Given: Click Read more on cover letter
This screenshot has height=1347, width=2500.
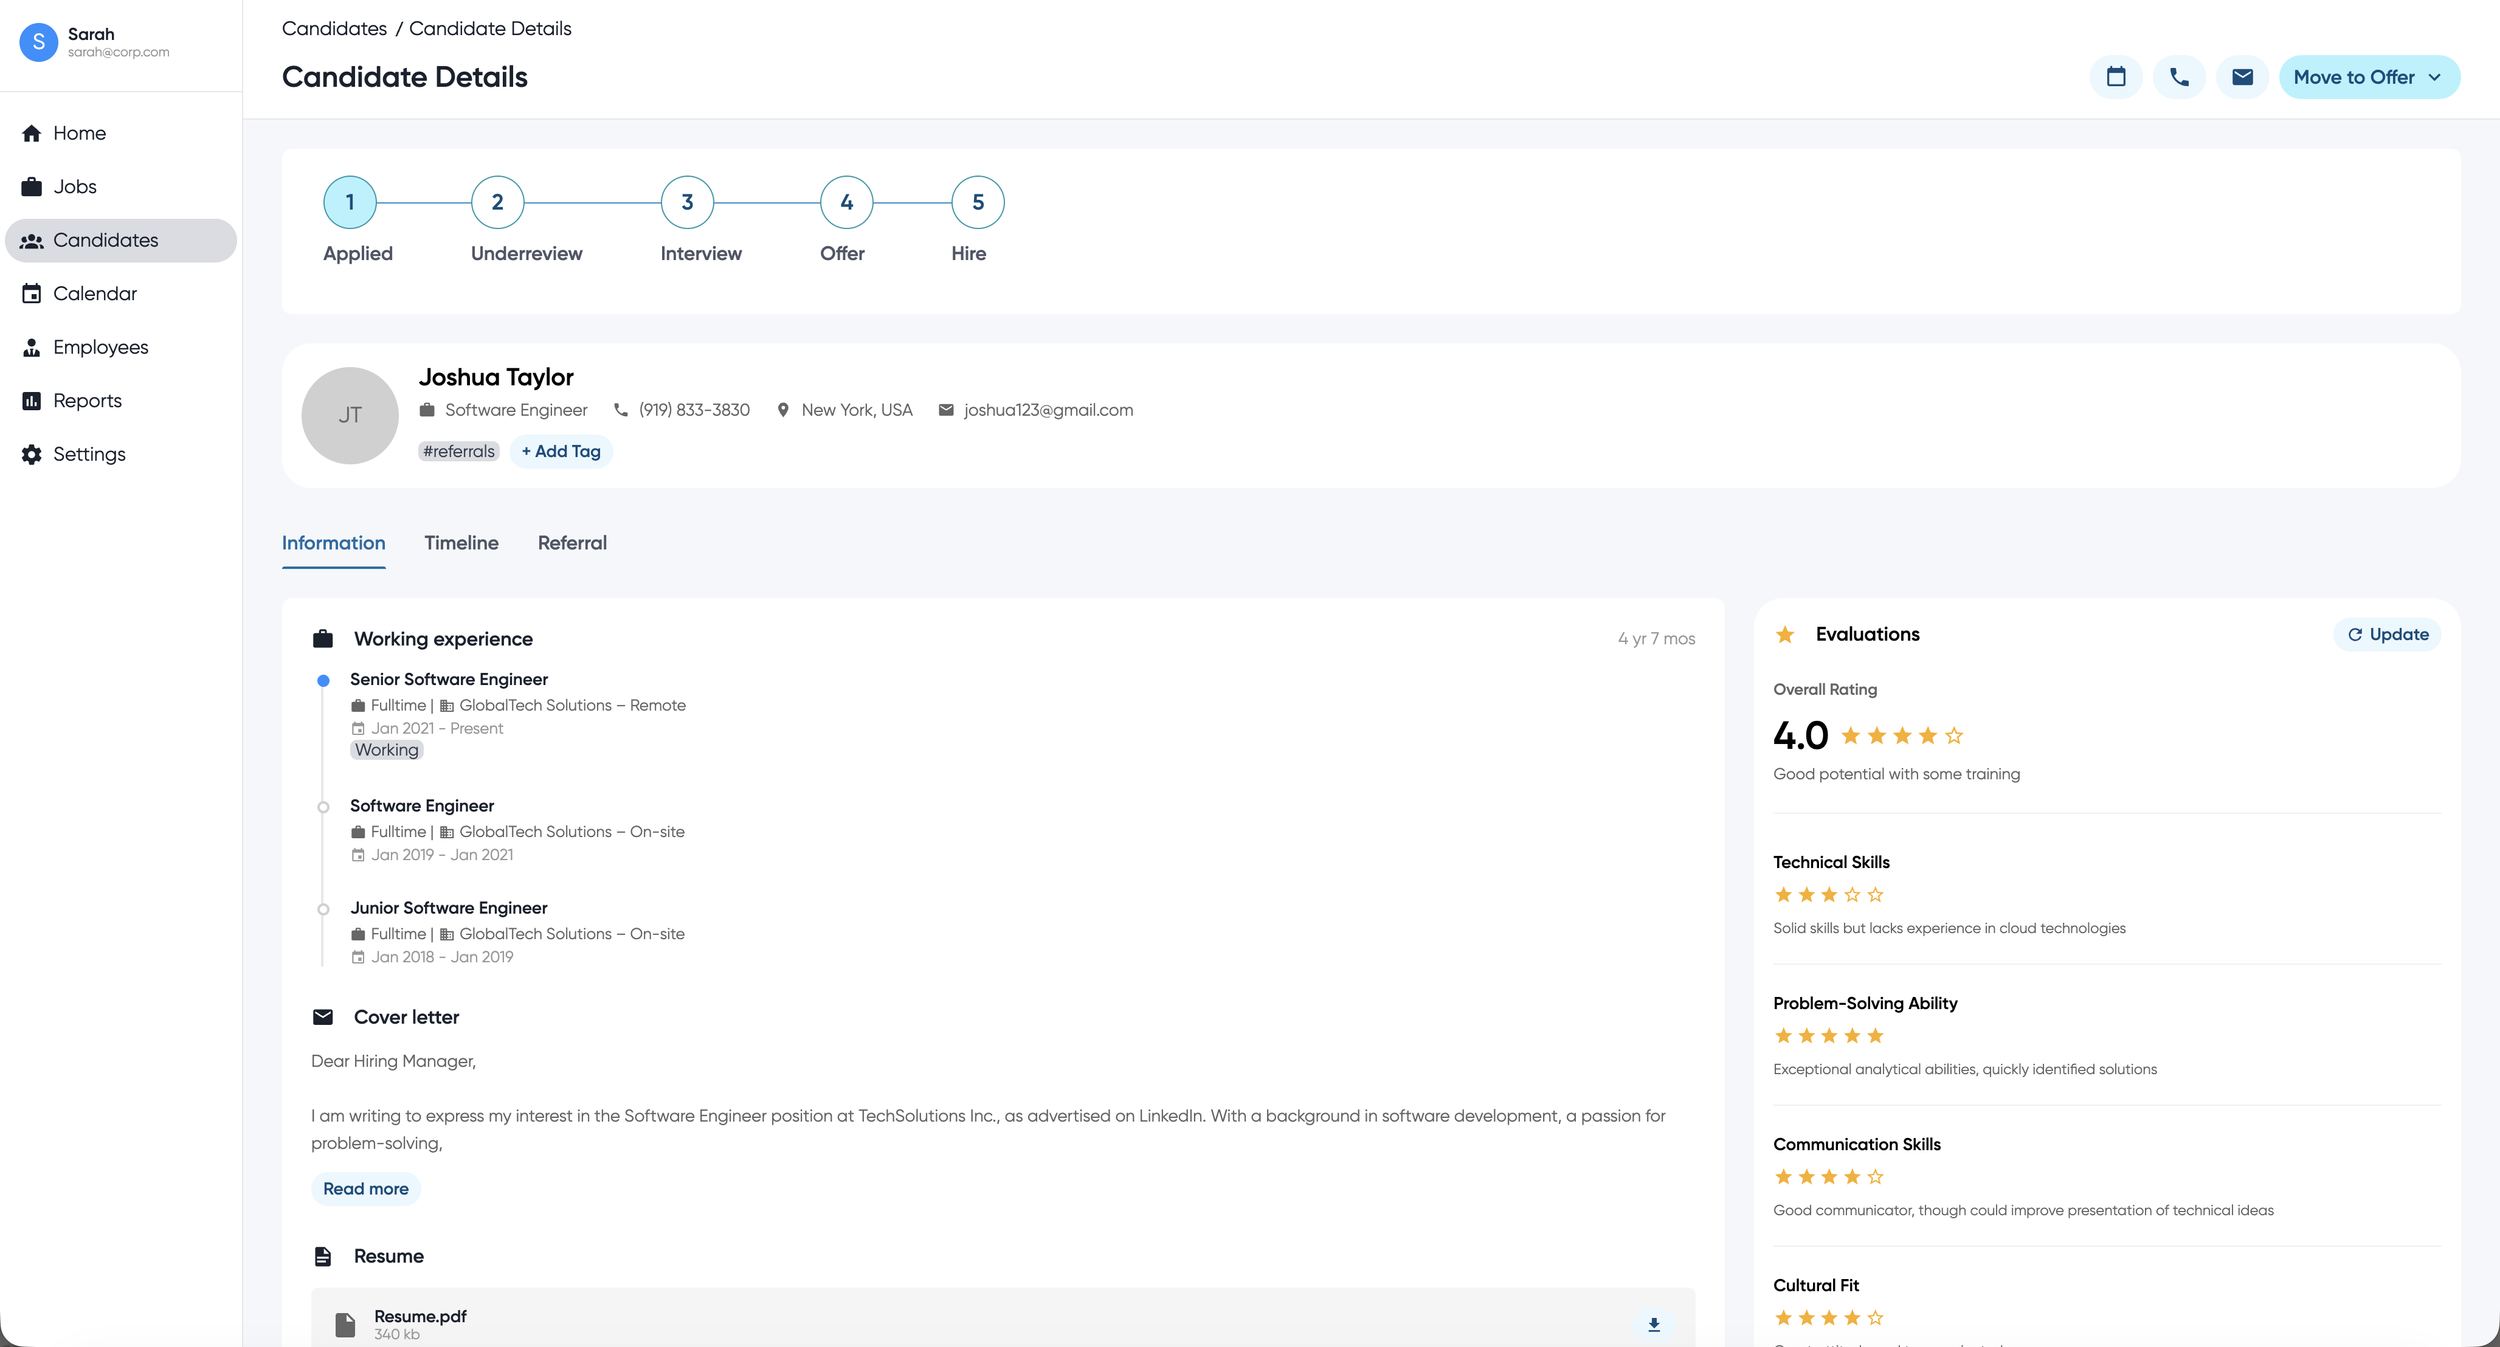Looking at the screenshot, I should pos(365,1189).
